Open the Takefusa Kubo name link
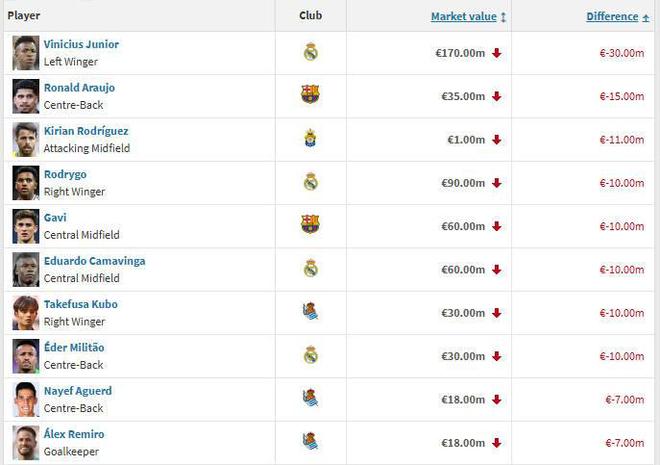 coord(81,304)
